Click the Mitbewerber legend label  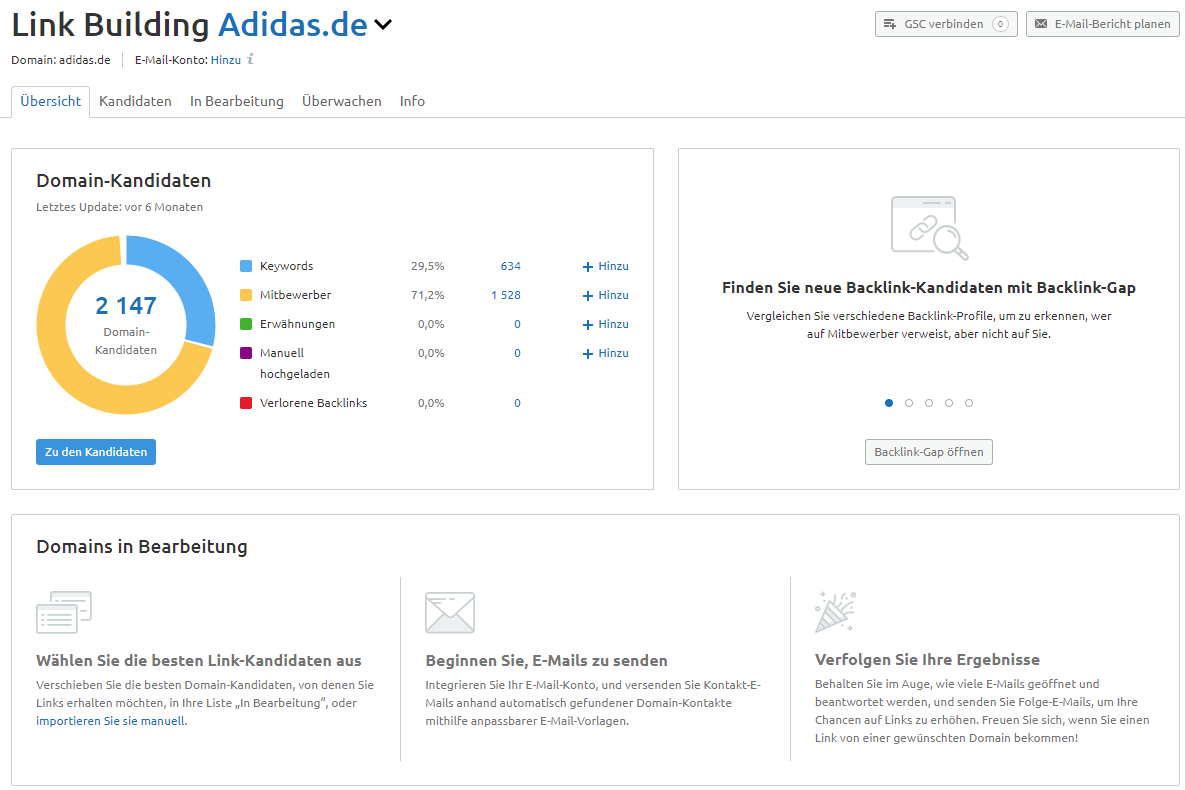pos(295,295)
